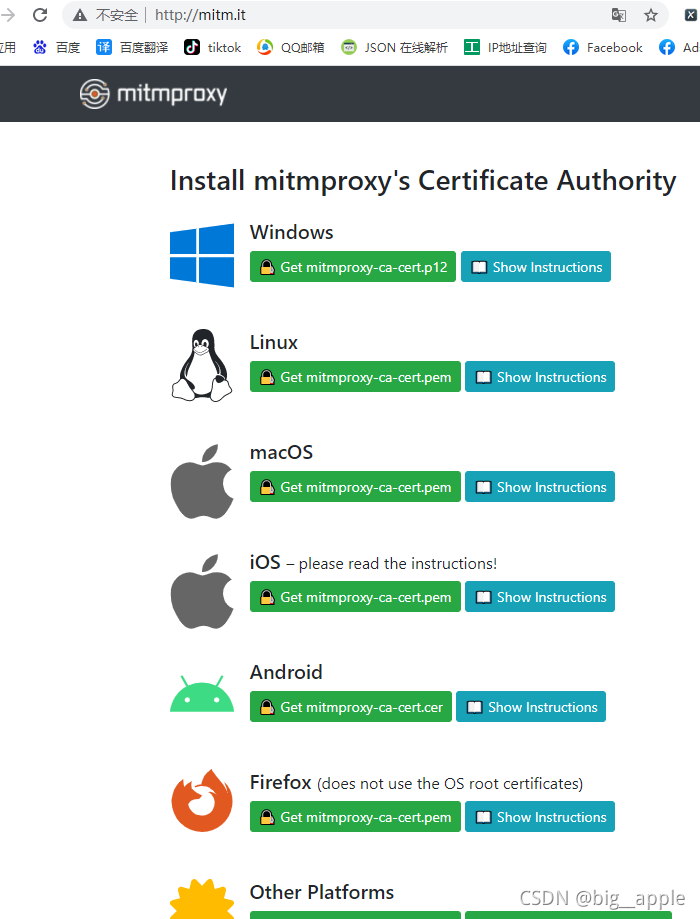
Task: Show Instructions for macOS
Action: [x=540, y=487]
